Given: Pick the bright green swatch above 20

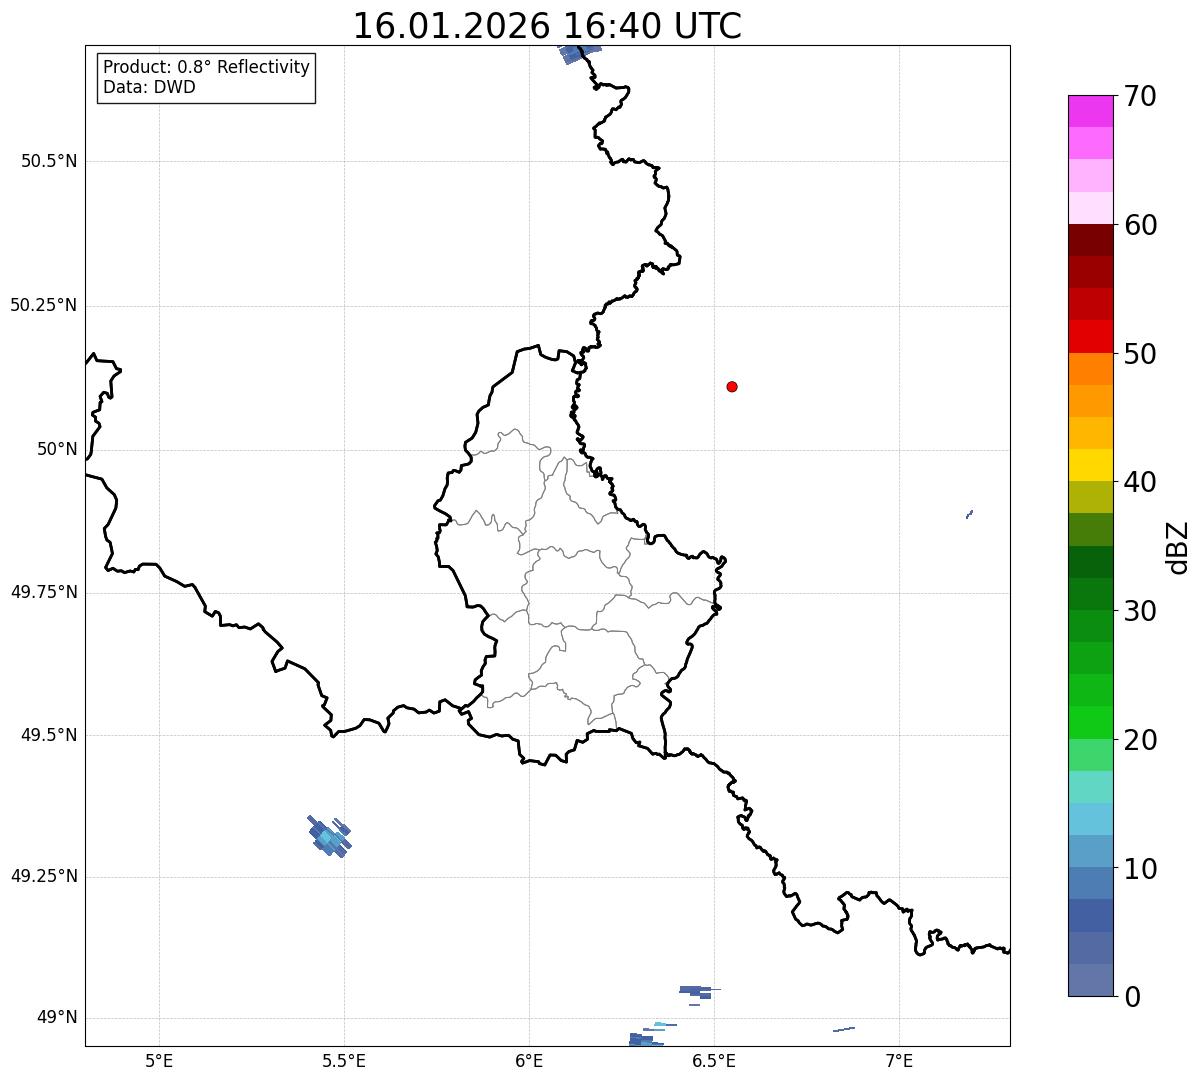Looking at the screenshot, I should point(1090,722).
